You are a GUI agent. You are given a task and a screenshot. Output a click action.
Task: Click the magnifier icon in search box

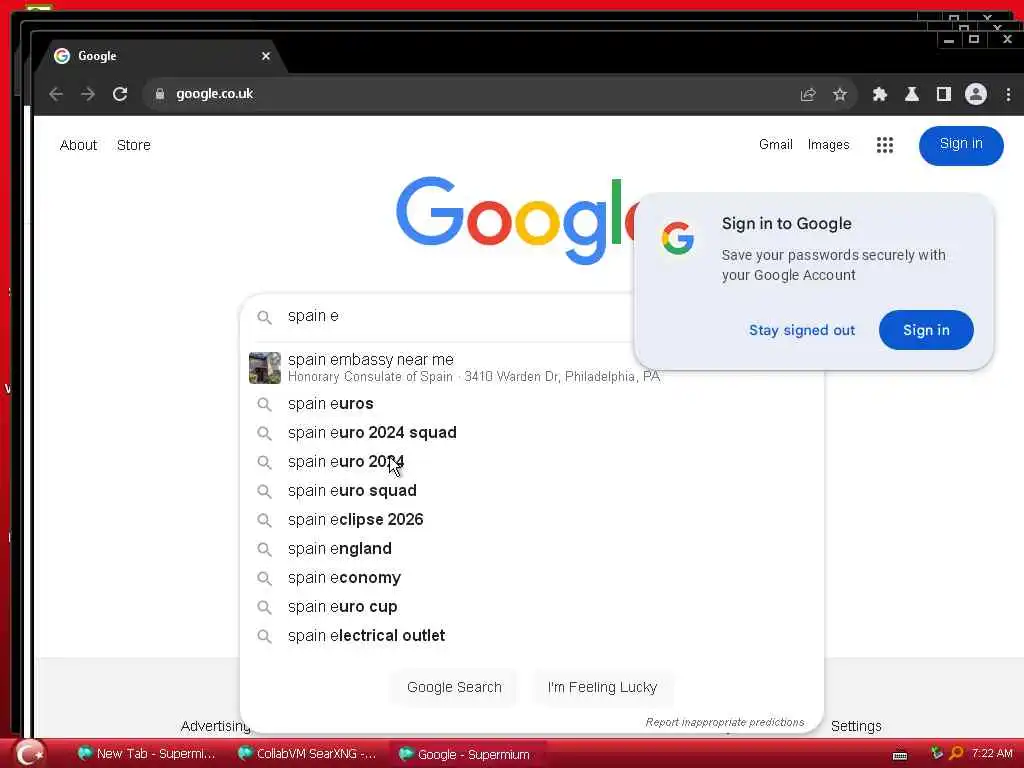pos(264,317)
